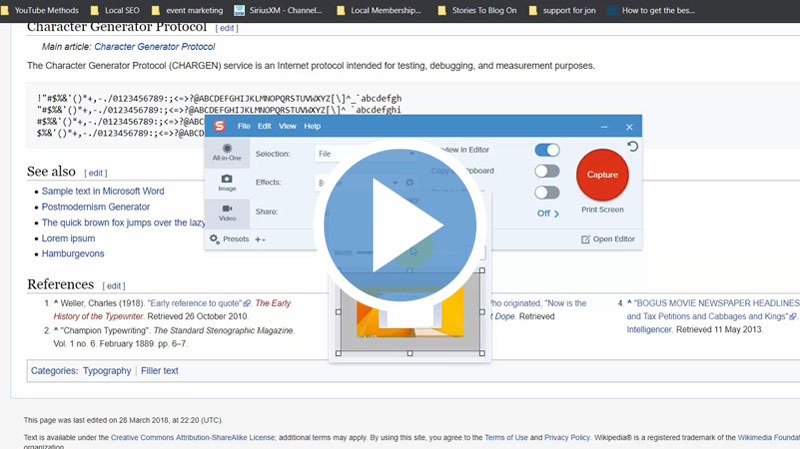Open the Presets gear panel
This screenshot has width=800, height=449.
(x=229, y=239)
